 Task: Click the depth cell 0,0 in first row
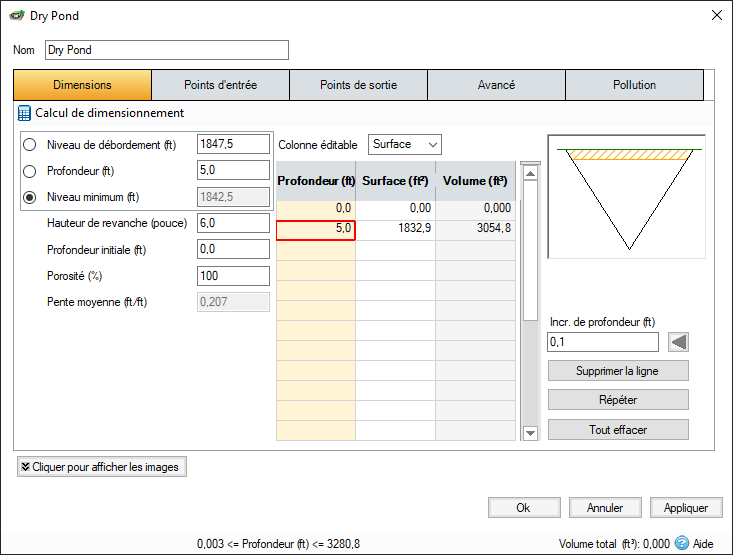pos(316,210)
